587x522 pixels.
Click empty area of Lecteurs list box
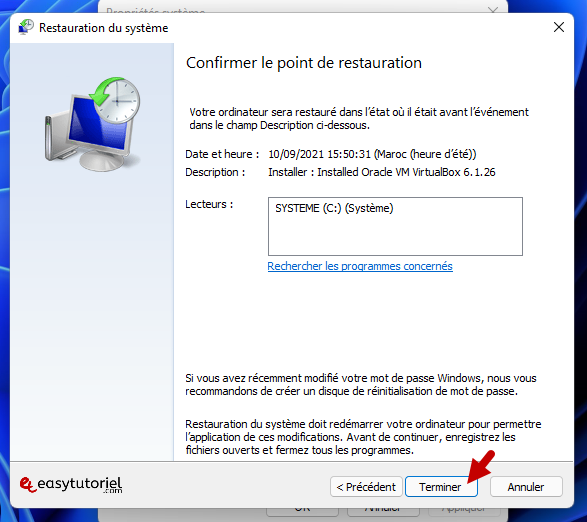tap(395, 236)
